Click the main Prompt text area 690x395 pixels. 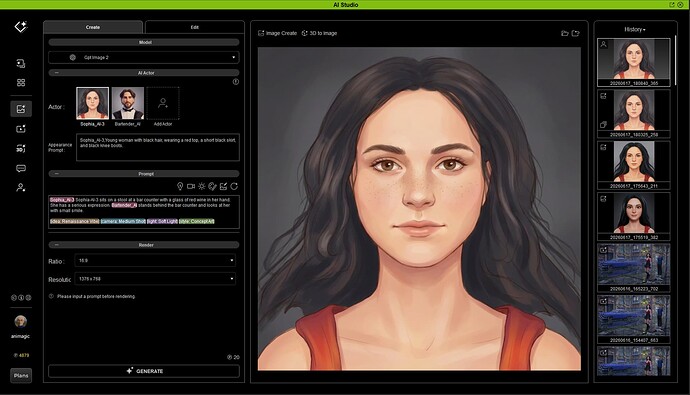click(144, 212)
